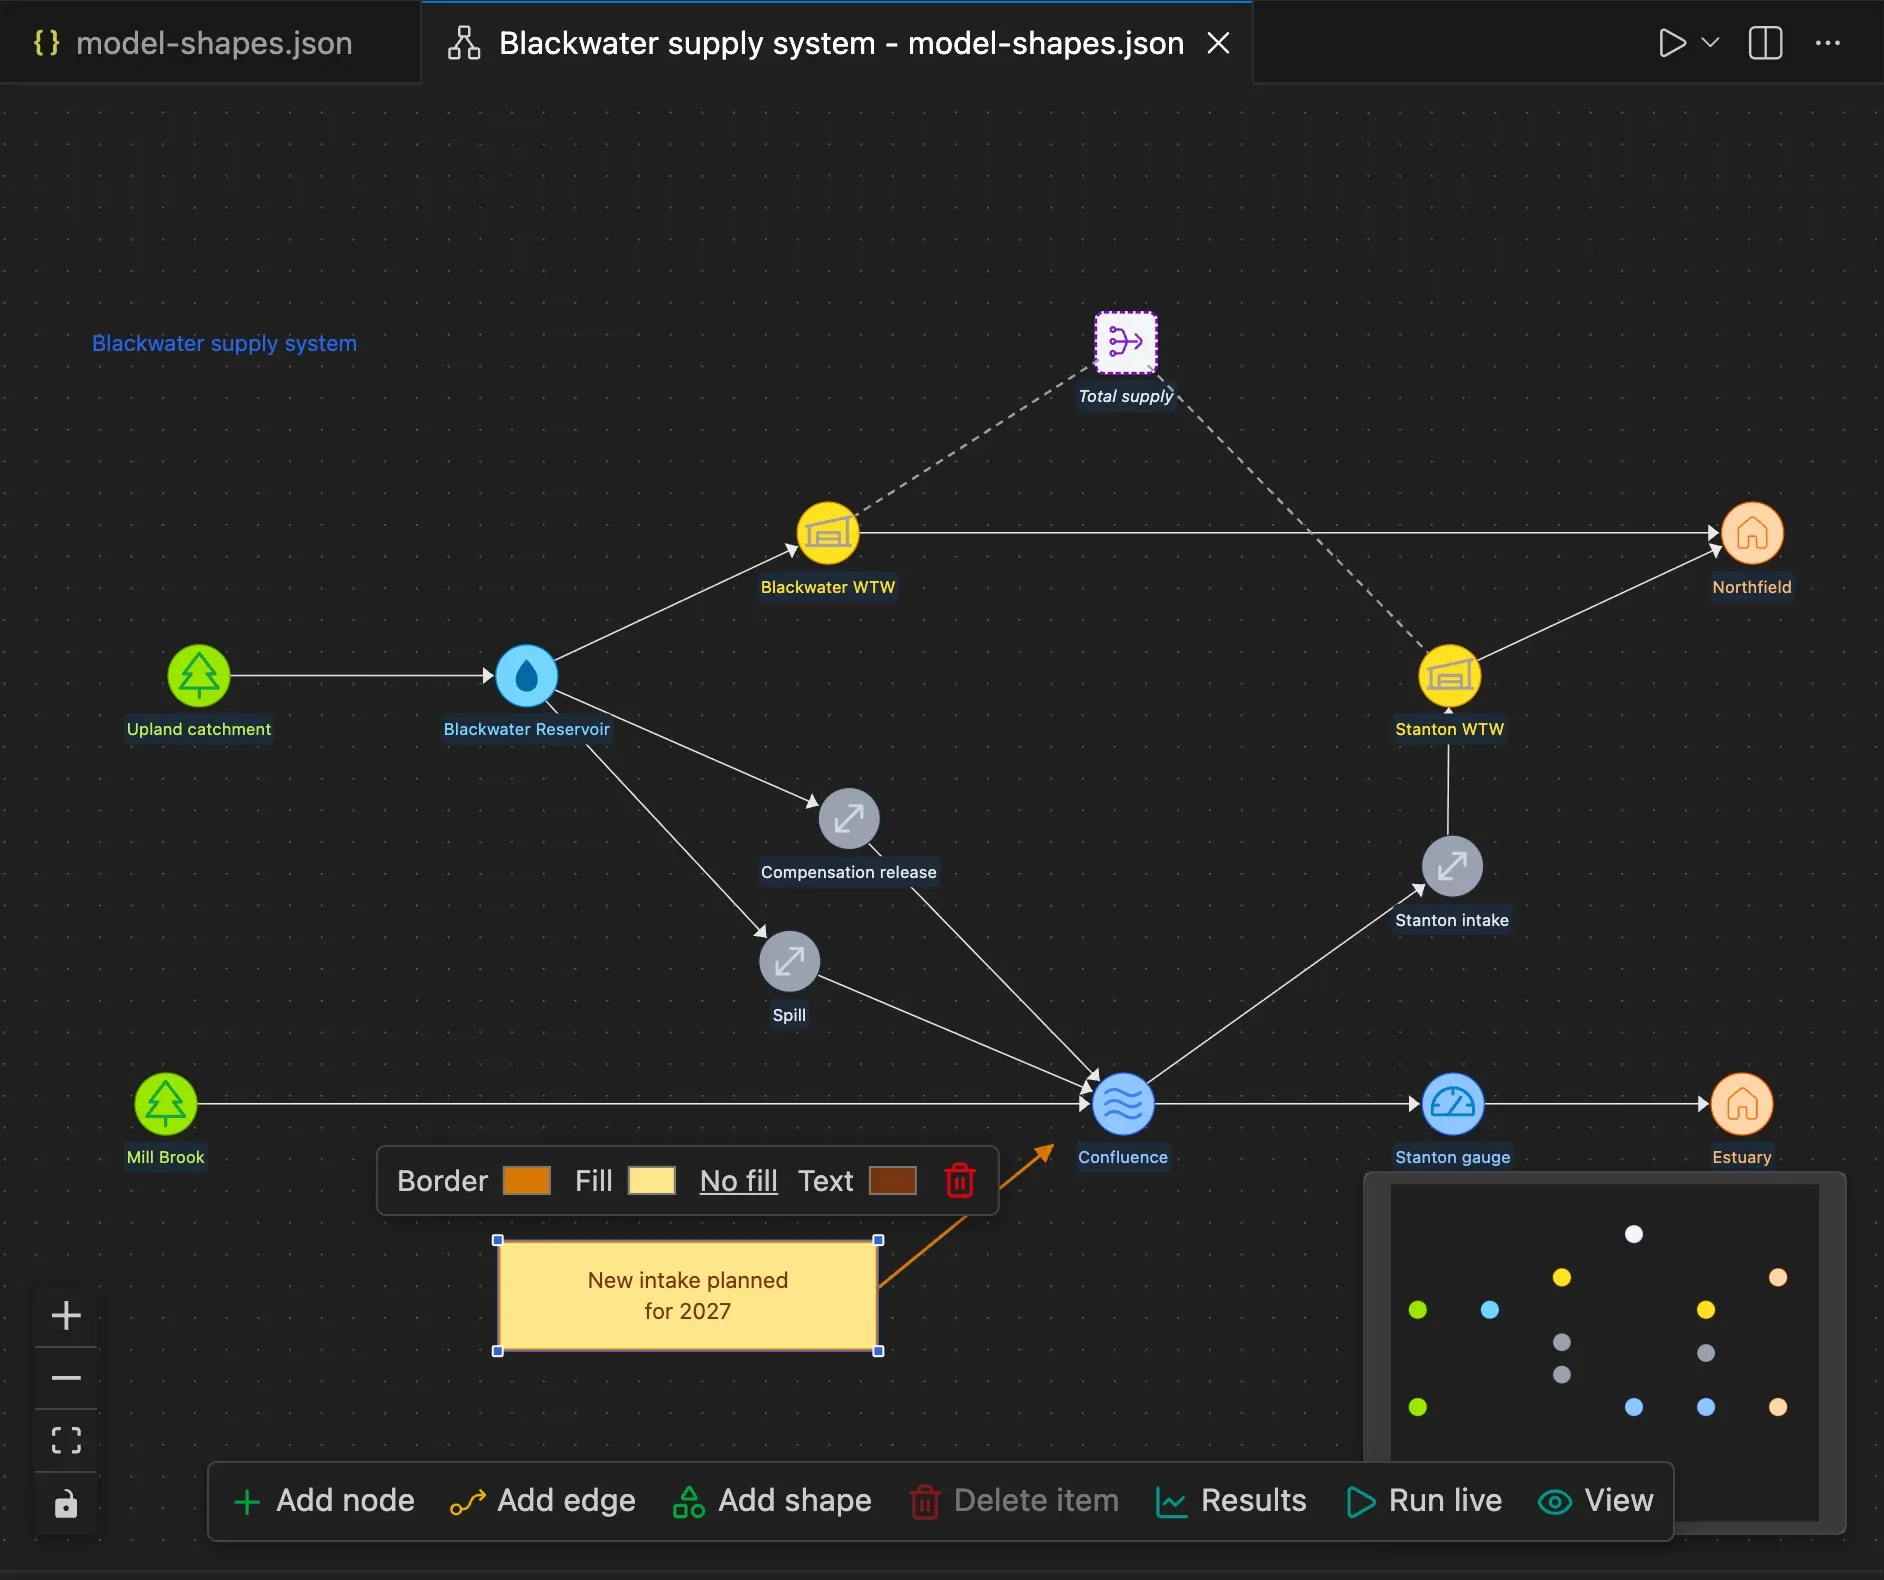Click the Northfield label

(1752, 587)
